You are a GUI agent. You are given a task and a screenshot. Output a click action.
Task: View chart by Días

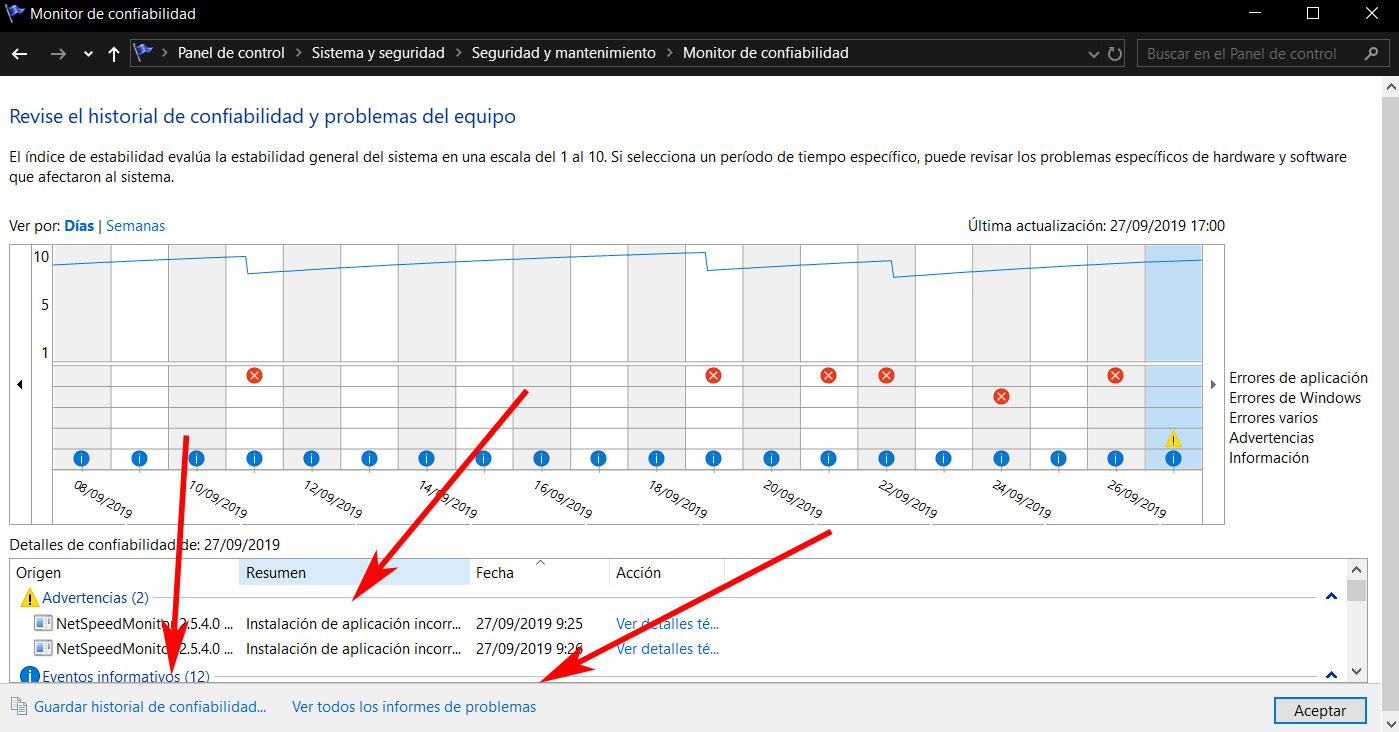tap(79, 226)
